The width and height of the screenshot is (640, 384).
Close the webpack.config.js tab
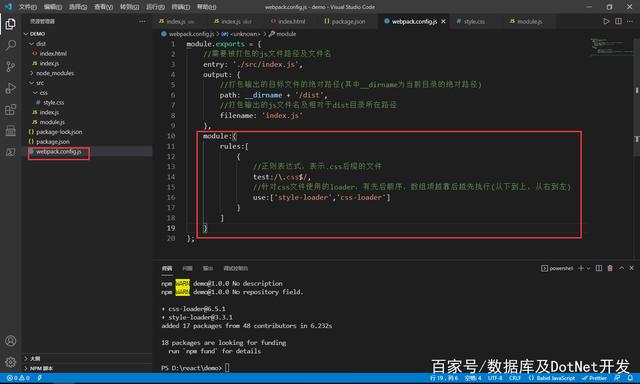pos(443,21)
